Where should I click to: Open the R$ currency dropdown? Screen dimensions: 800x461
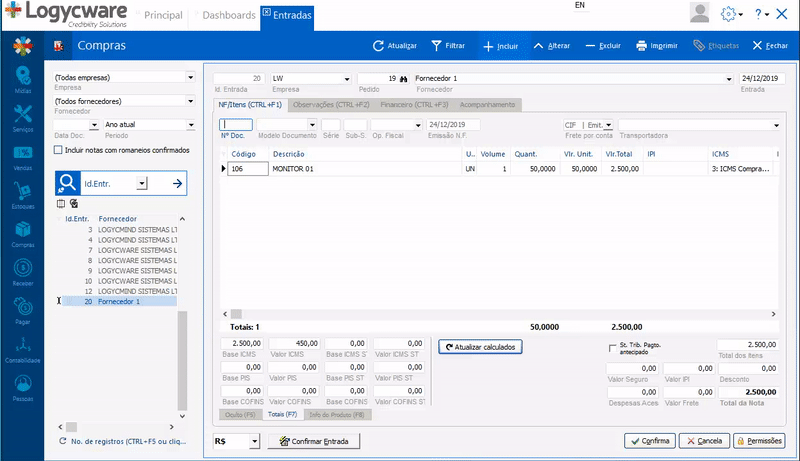(x=254, y=441)
